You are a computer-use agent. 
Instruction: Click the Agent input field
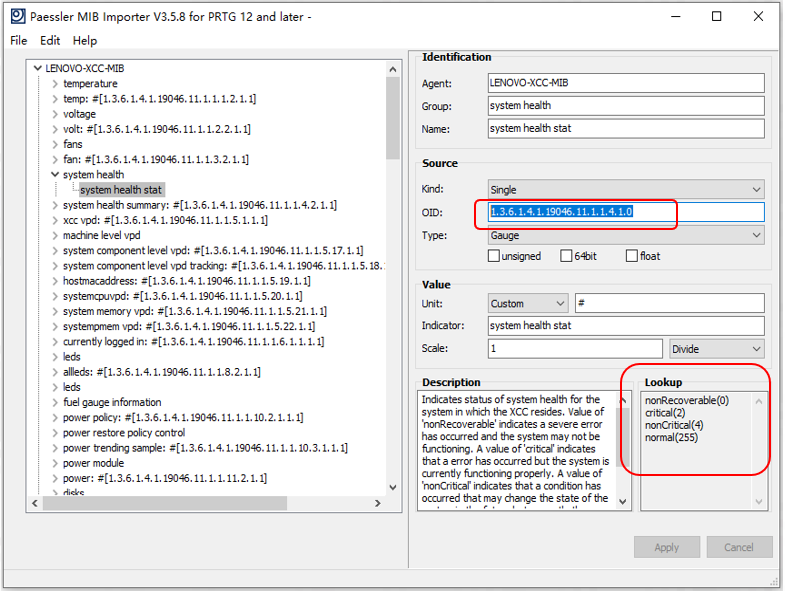pos(626,83)
